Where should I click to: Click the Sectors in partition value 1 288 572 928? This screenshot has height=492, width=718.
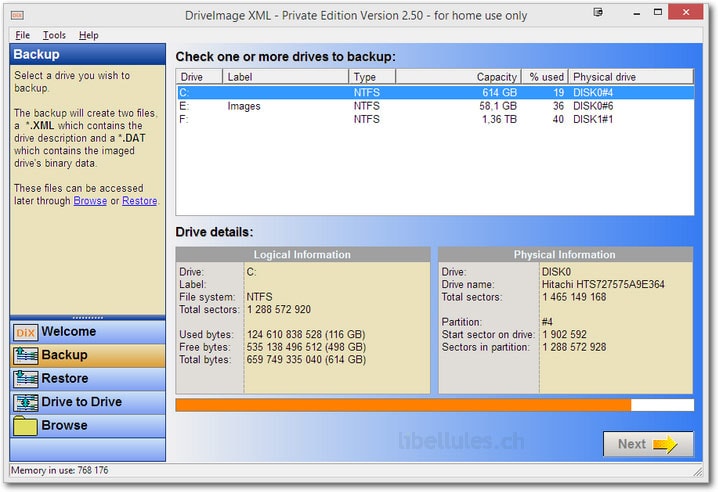(x=574, y=347)
